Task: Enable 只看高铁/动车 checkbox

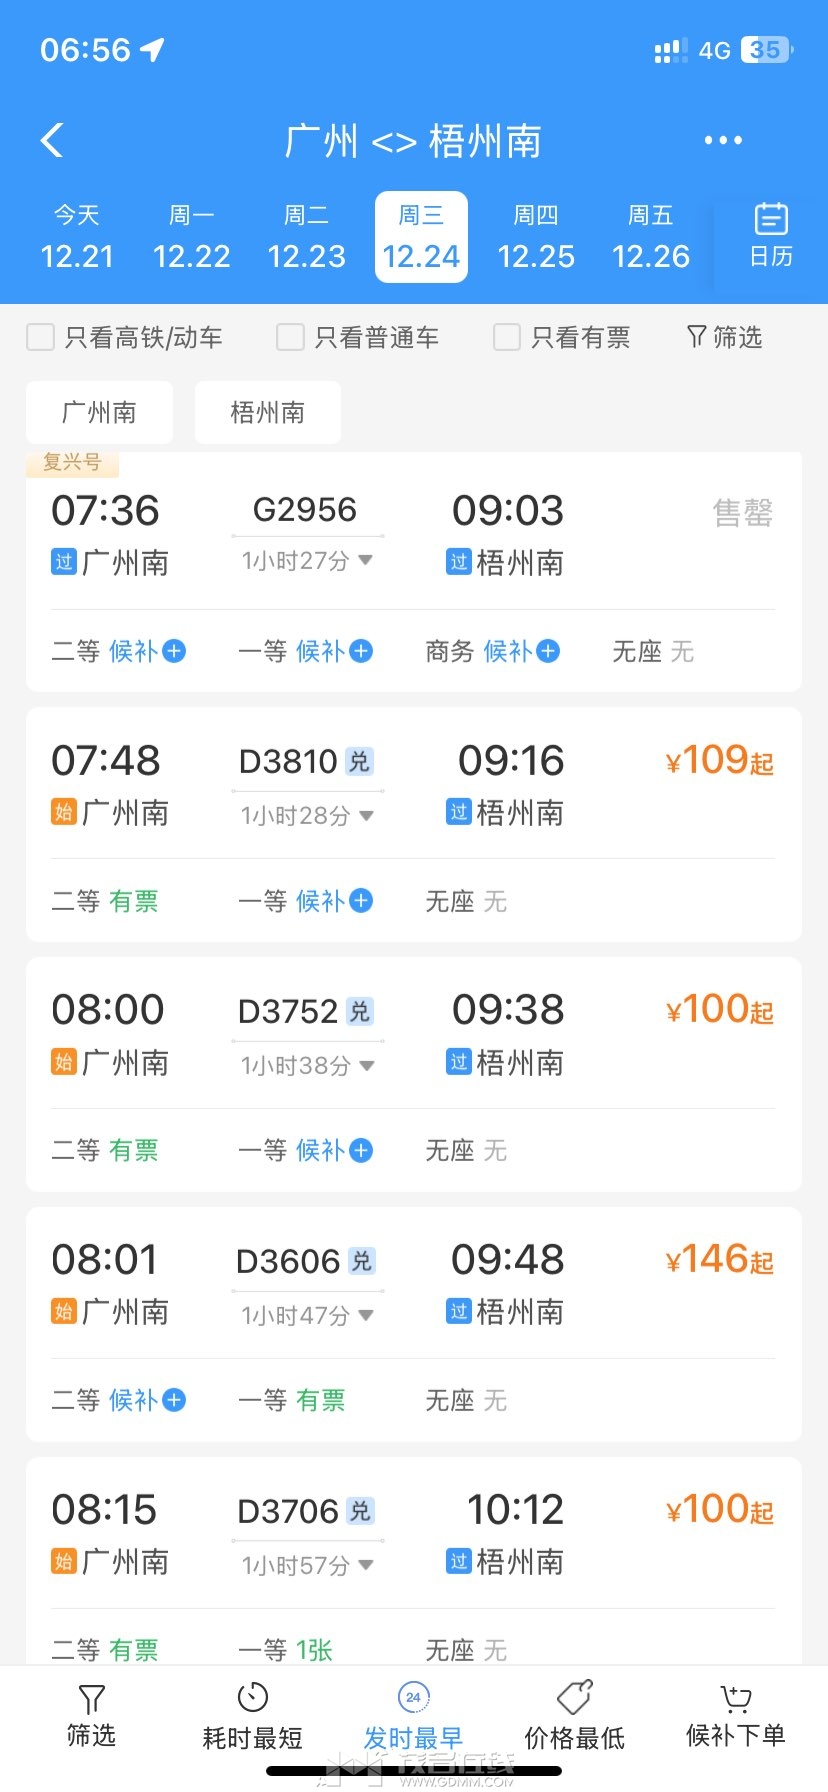Action: [x=41, y=338]
